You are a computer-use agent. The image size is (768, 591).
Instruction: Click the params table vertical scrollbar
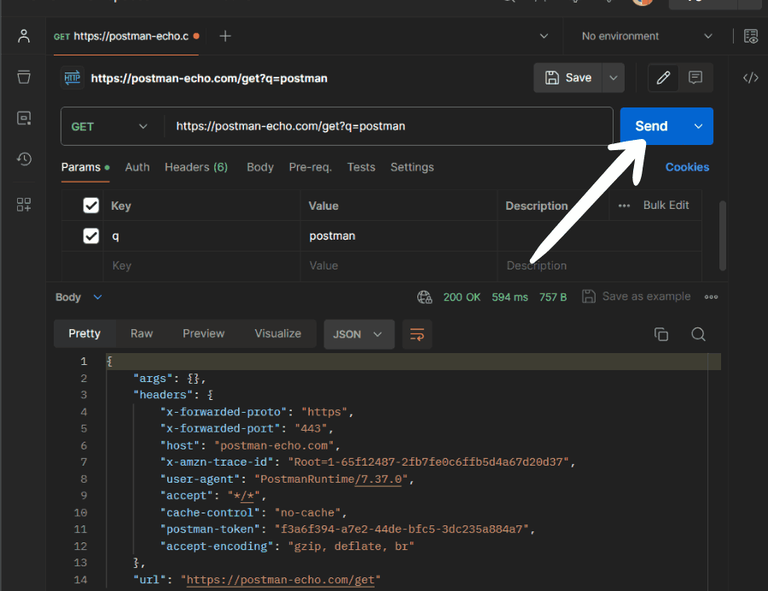(x=722, y=236)
